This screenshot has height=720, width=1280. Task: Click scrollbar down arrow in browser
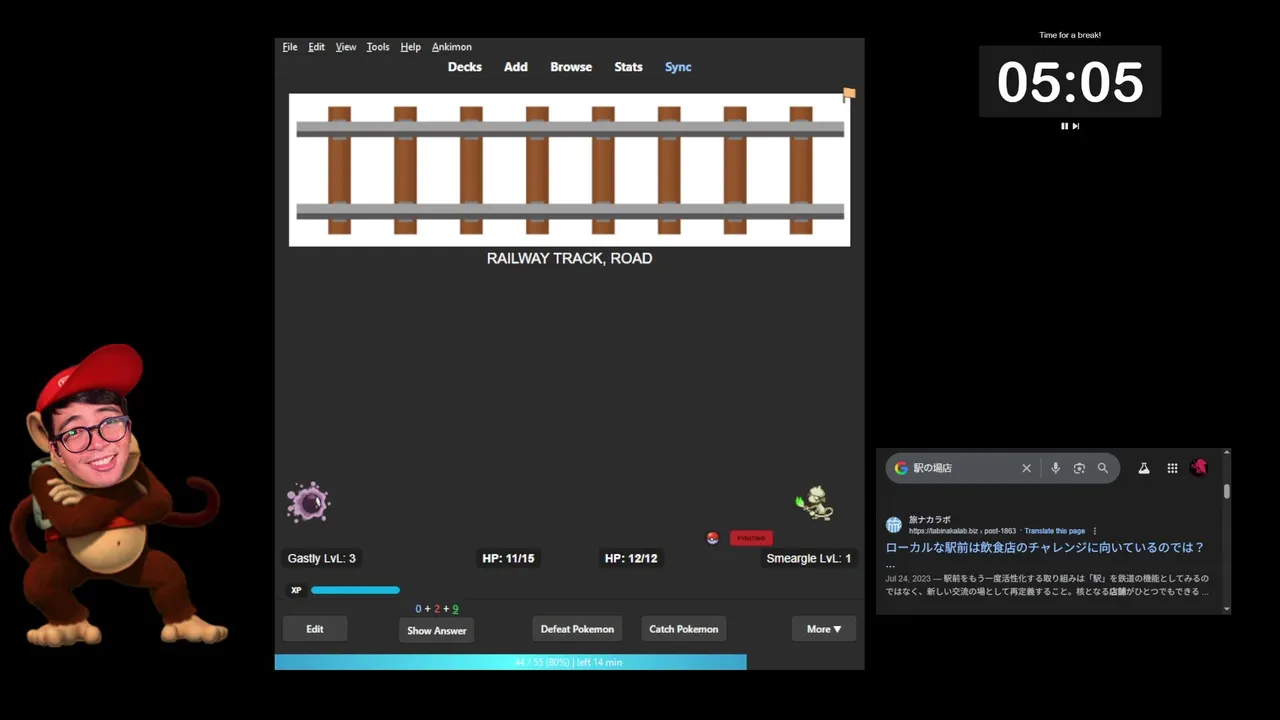(x=1226, y=608)
